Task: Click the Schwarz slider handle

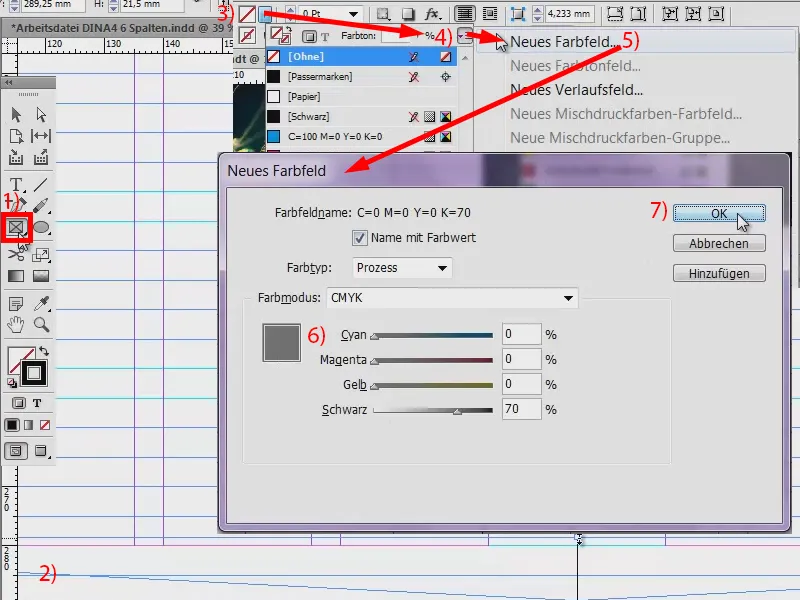Action: click(458, 411)
